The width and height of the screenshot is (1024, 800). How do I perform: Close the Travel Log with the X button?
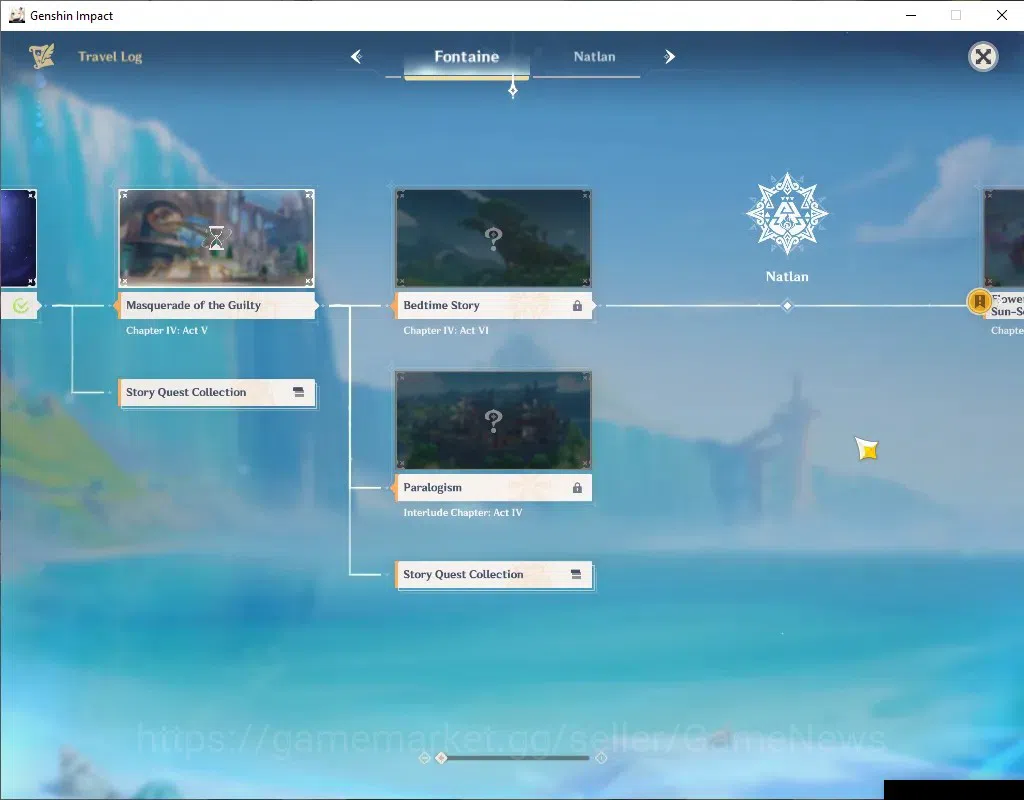coord(983,57)
